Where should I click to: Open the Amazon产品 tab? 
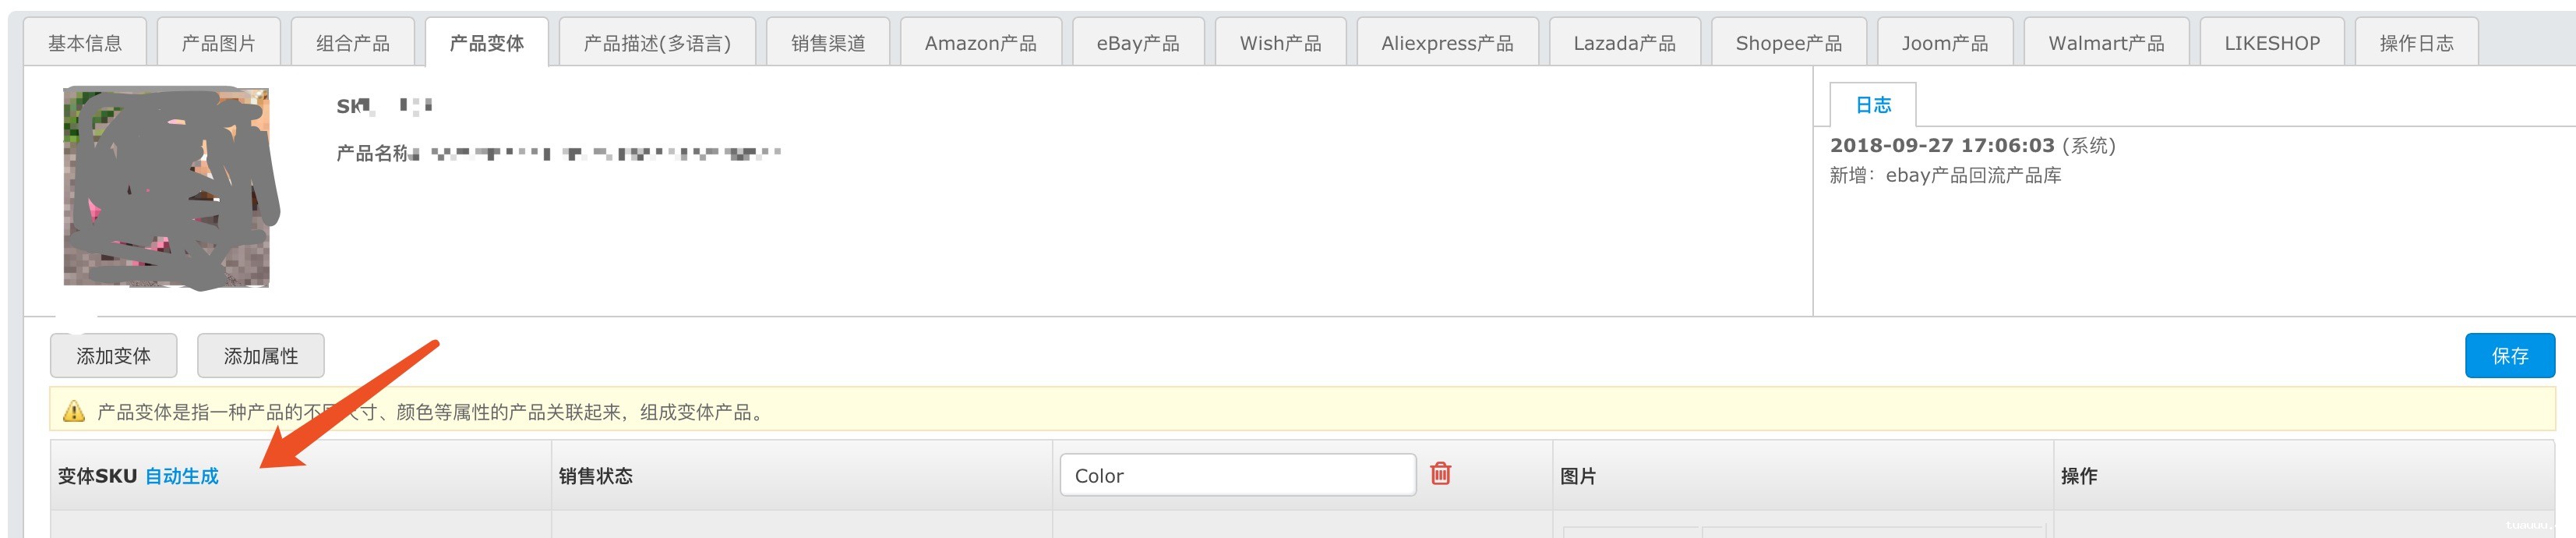pyautogui.click(x=980, y=43)
